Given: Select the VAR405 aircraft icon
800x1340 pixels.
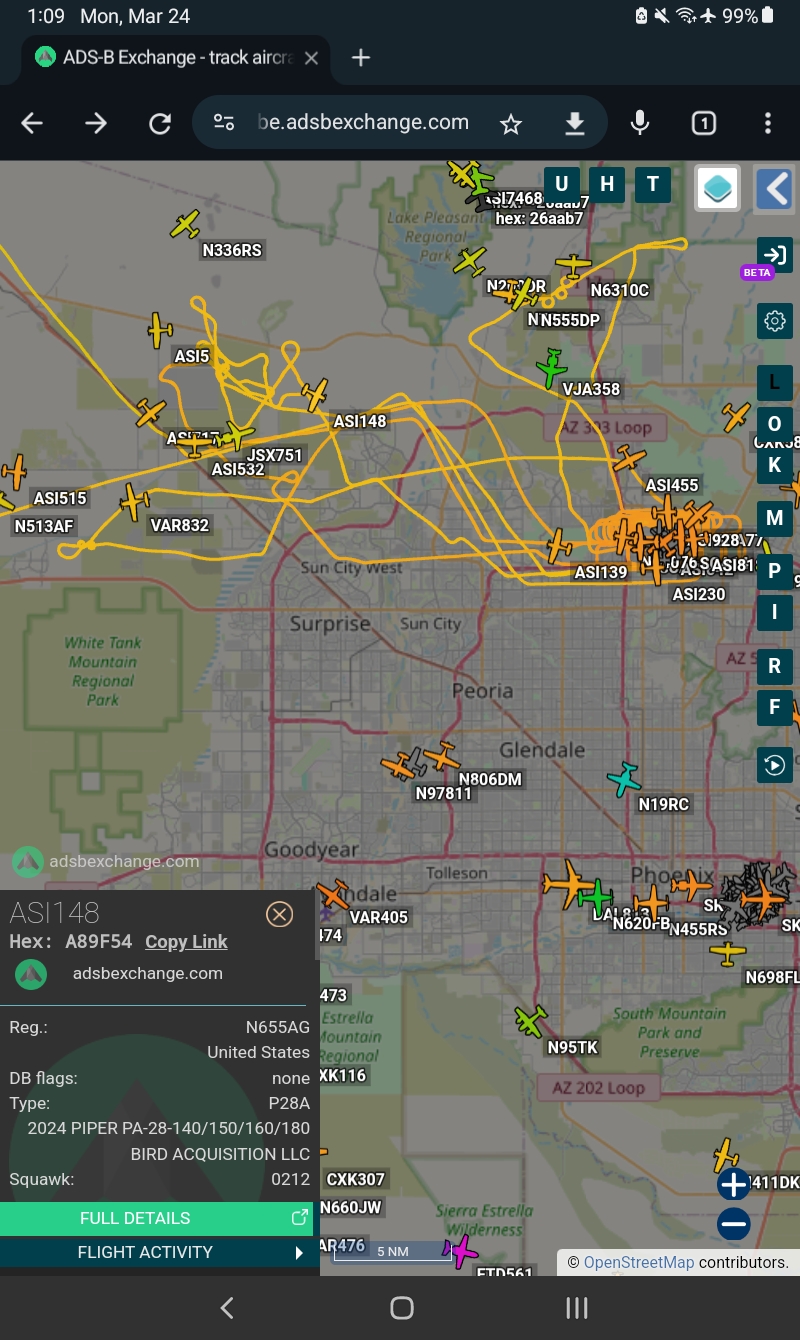Looking at the screenshot, I should (333, 894).
